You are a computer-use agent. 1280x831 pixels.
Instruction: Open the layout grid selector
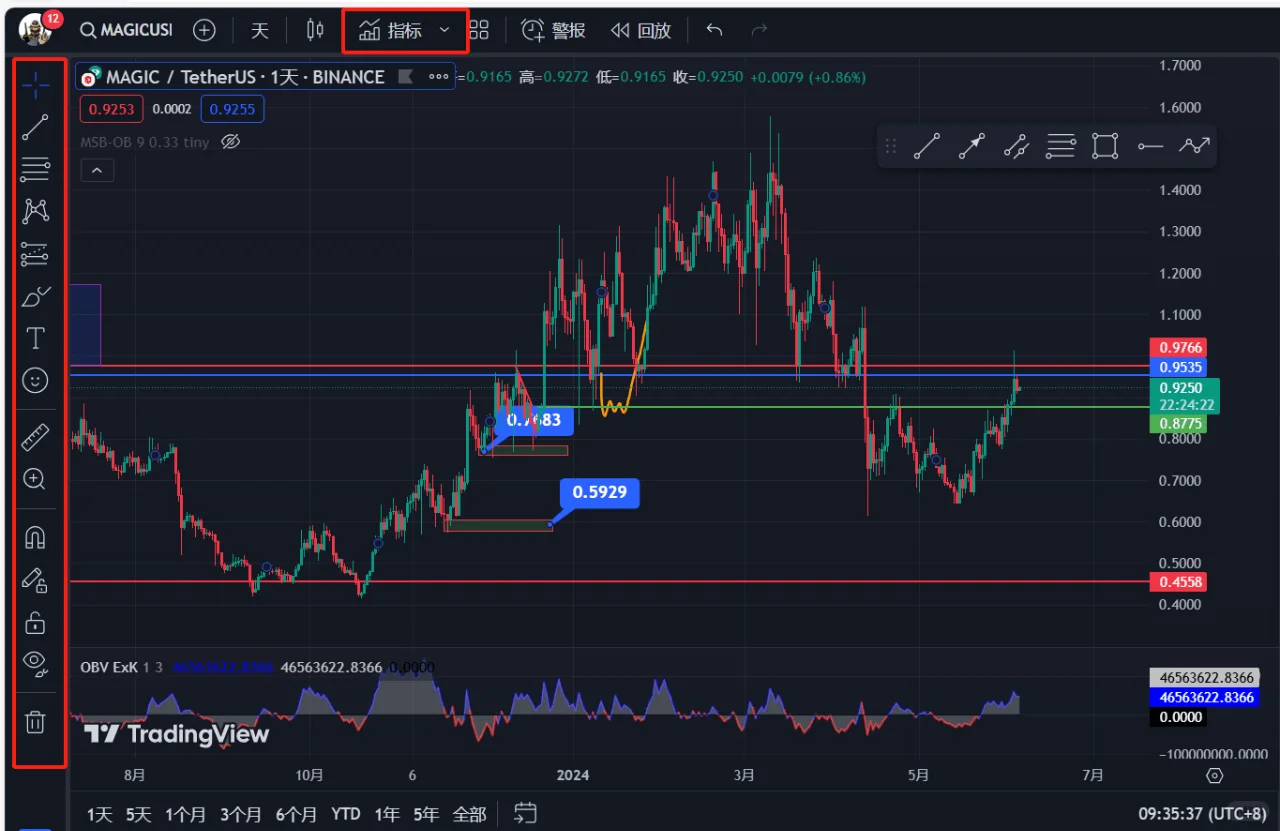point(480,30)
